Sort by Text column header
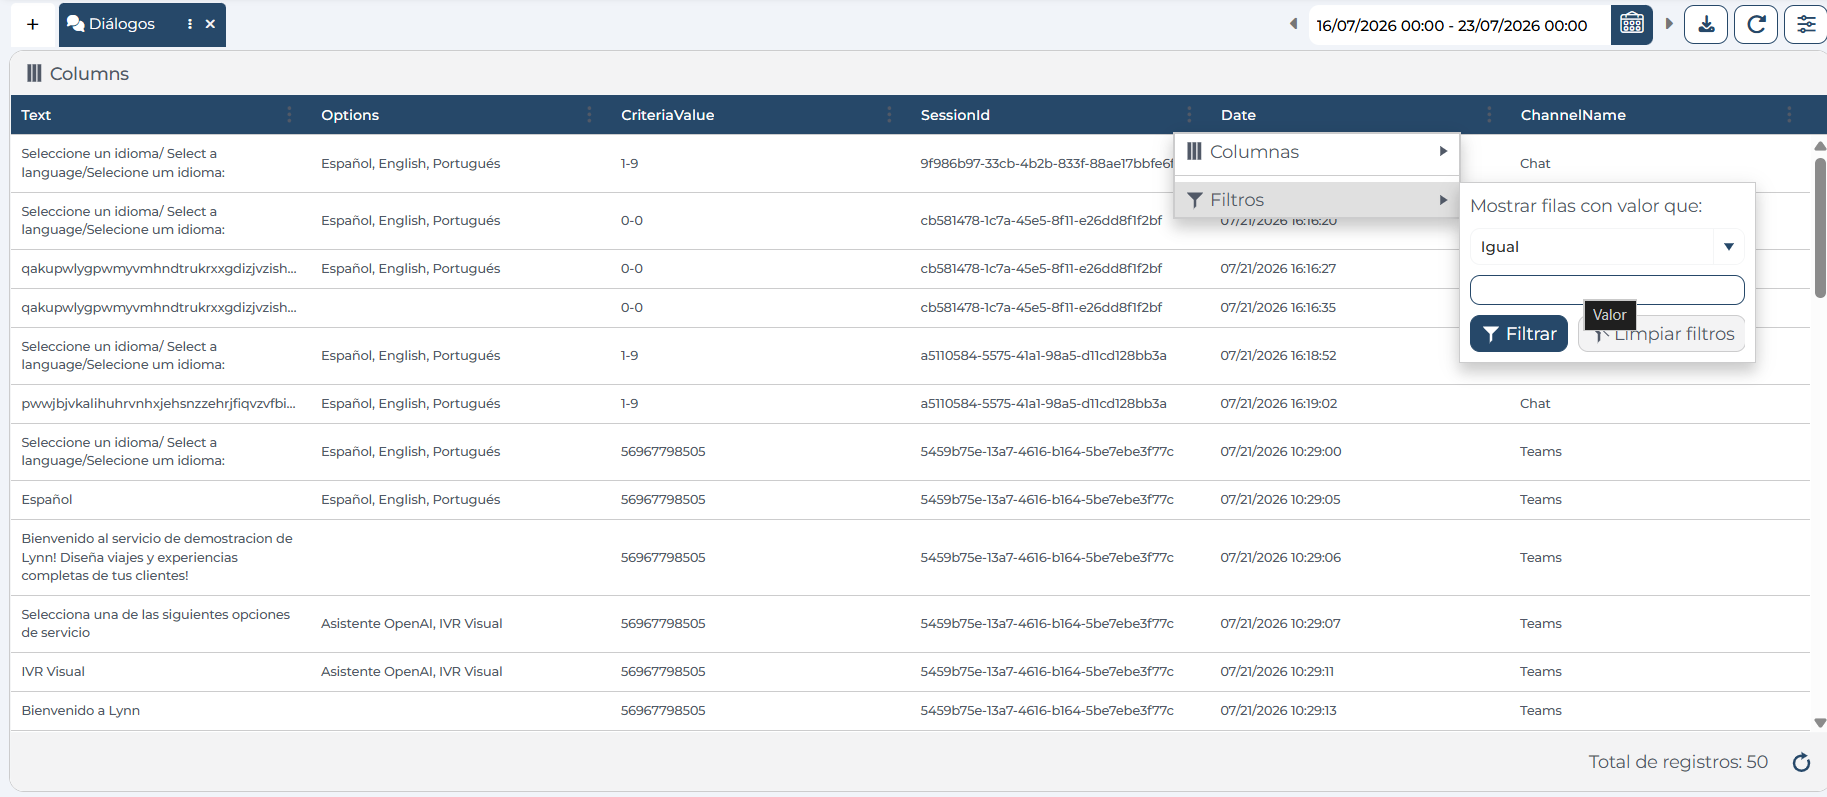Viewport: 1827px width, 797px height. click(x=36, y=115)
